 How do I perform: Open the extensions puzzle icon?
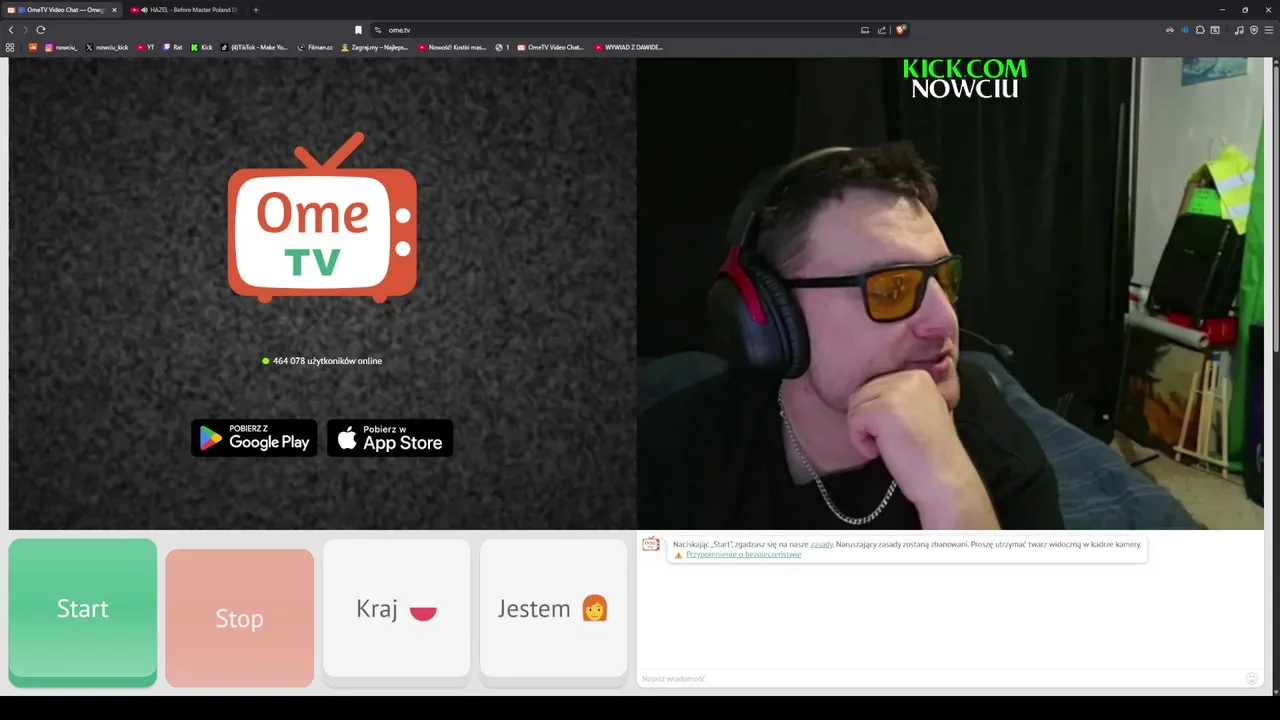pos(1200,30)
